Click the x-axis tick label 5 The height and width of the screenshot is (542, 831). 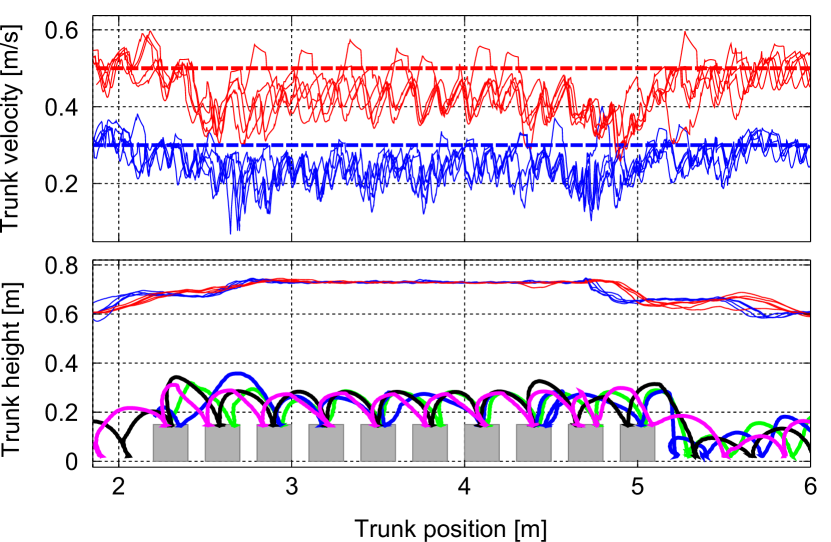[638, 486]
